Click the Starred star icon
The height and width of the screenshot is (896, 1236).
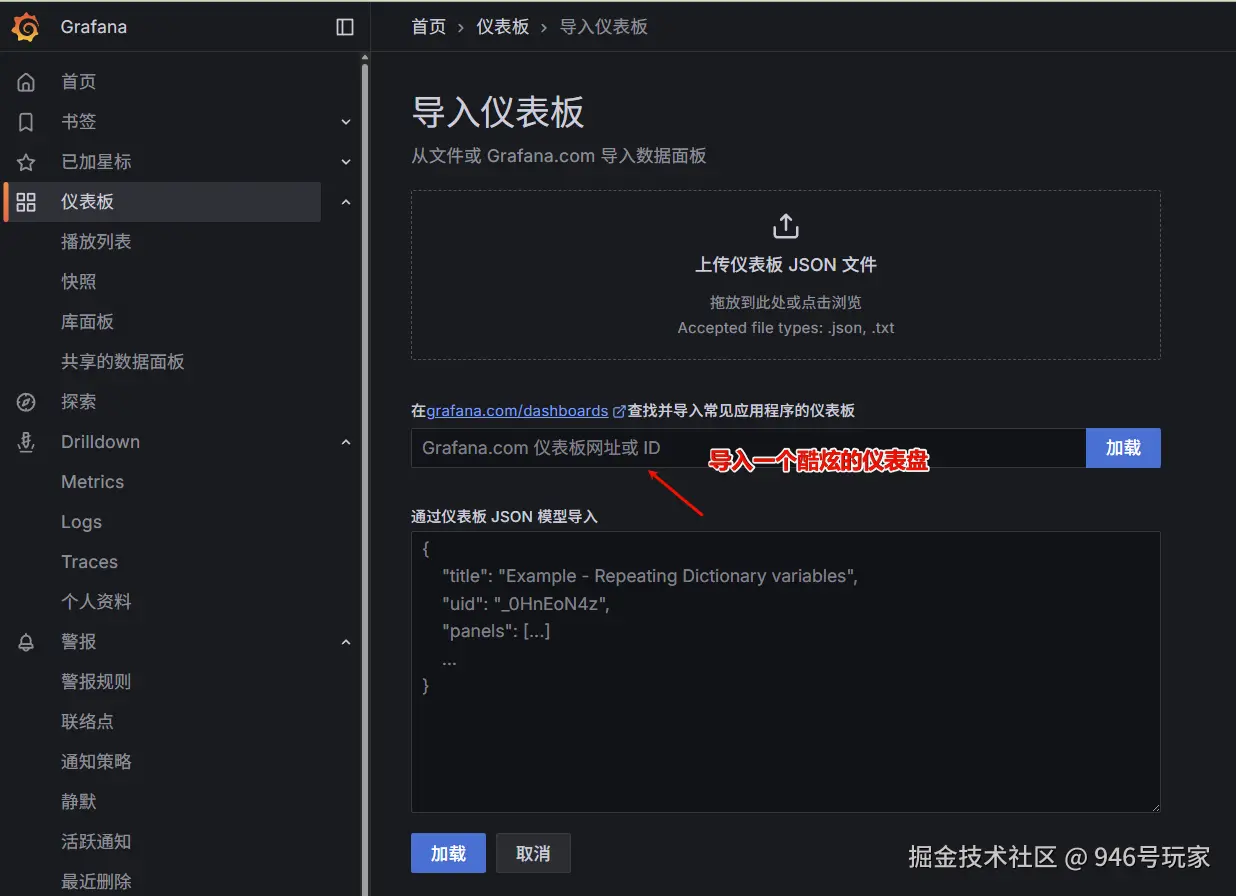[x=26, y=162]
